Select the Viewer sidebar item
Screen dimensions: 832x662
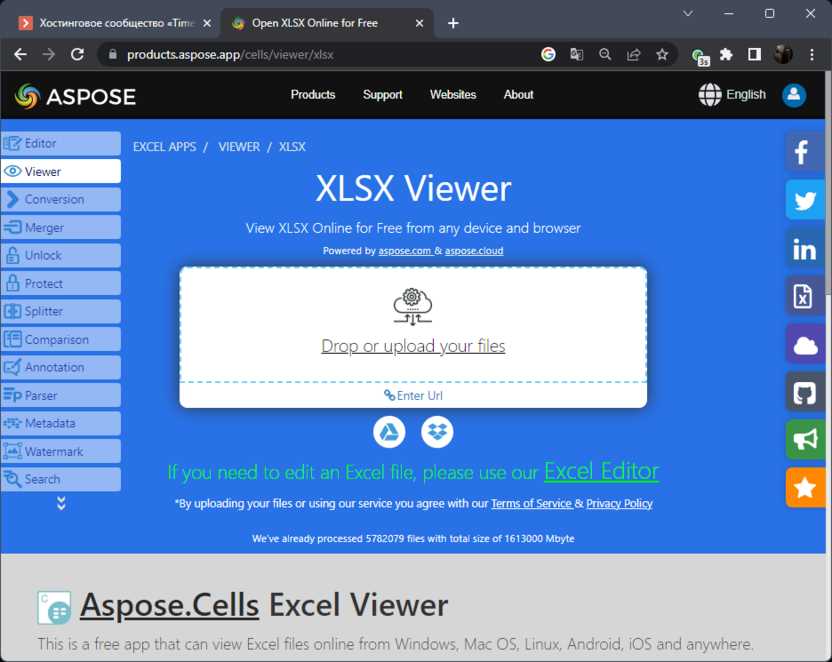pyautogui.click(x=60, y=171)
